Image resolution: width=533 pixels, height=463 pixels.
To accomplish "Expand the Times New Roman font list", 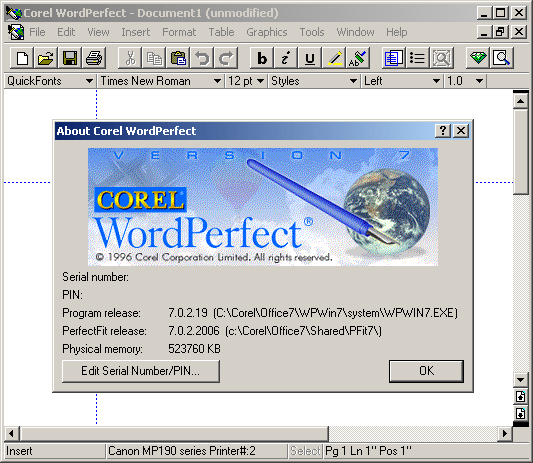I will 160,81.
